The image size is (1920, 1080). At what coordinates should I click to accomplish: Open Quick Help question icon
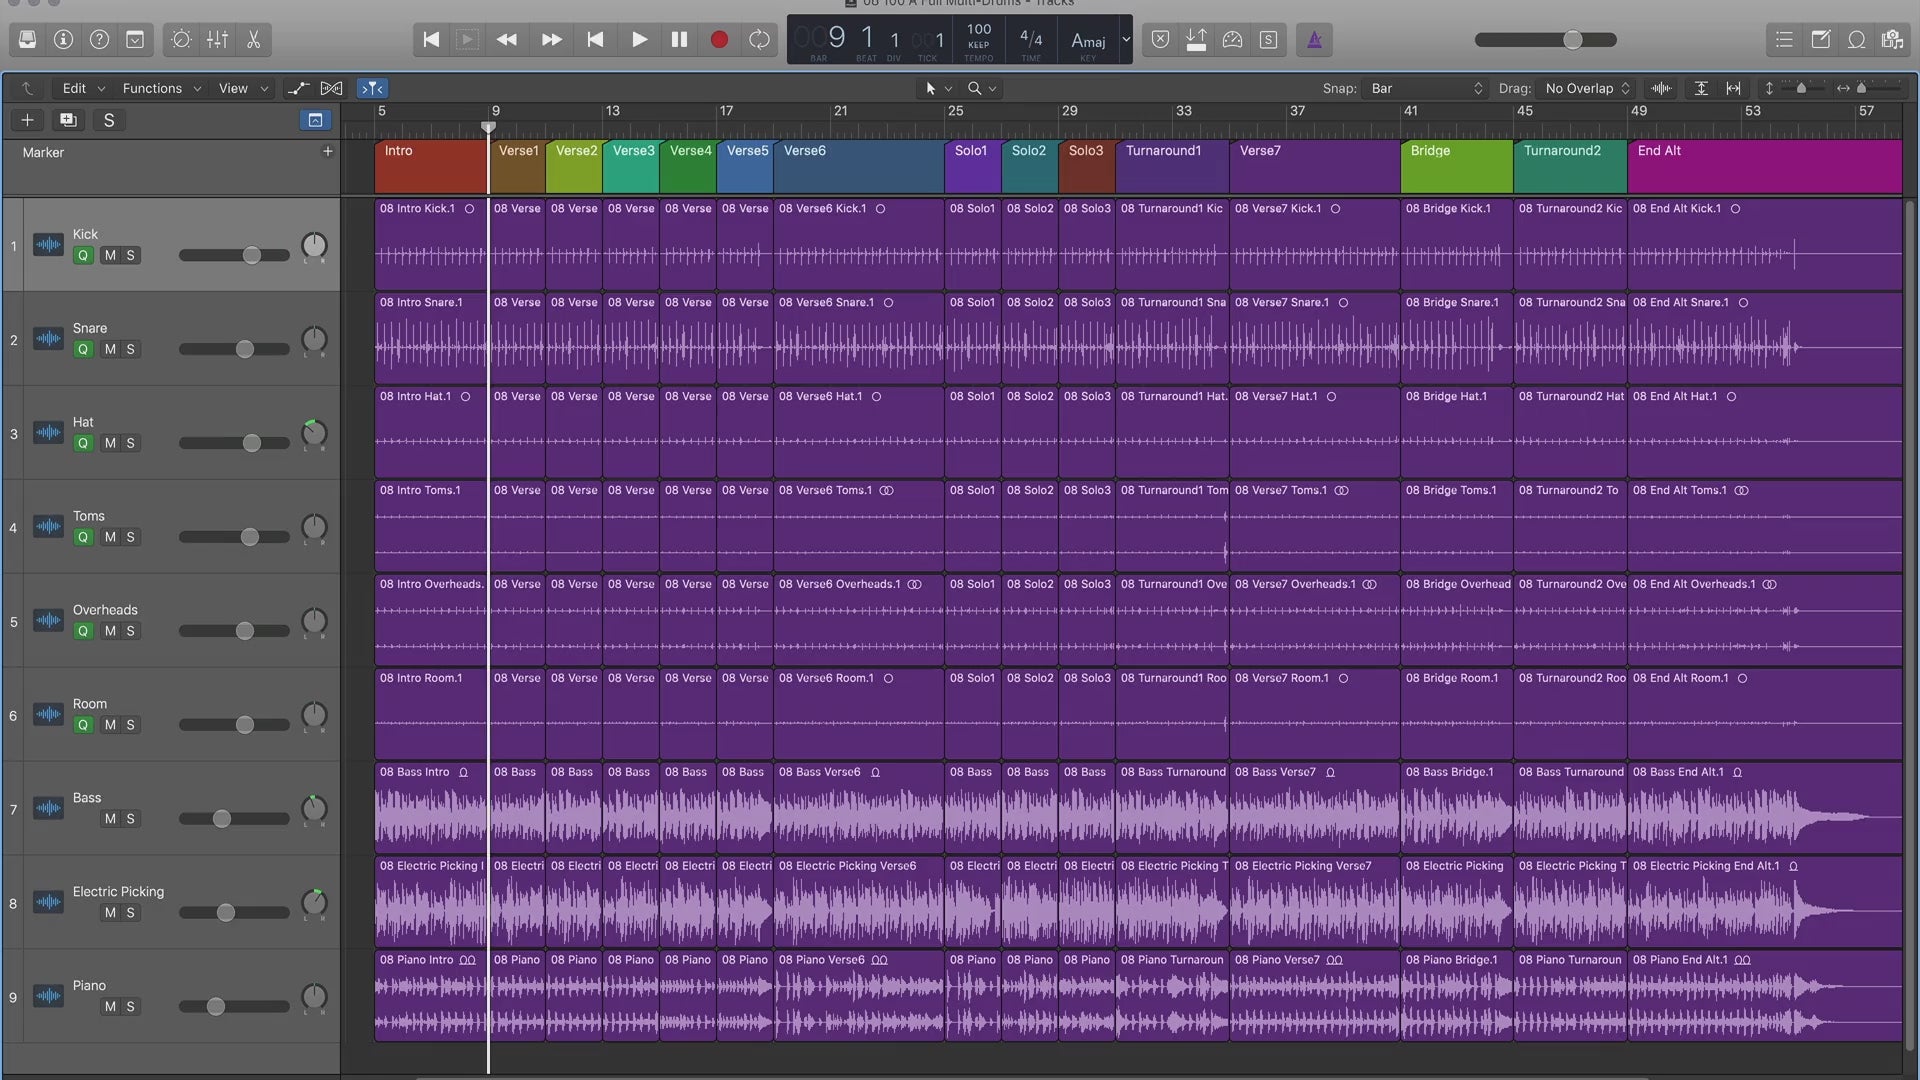click(99, 40)
